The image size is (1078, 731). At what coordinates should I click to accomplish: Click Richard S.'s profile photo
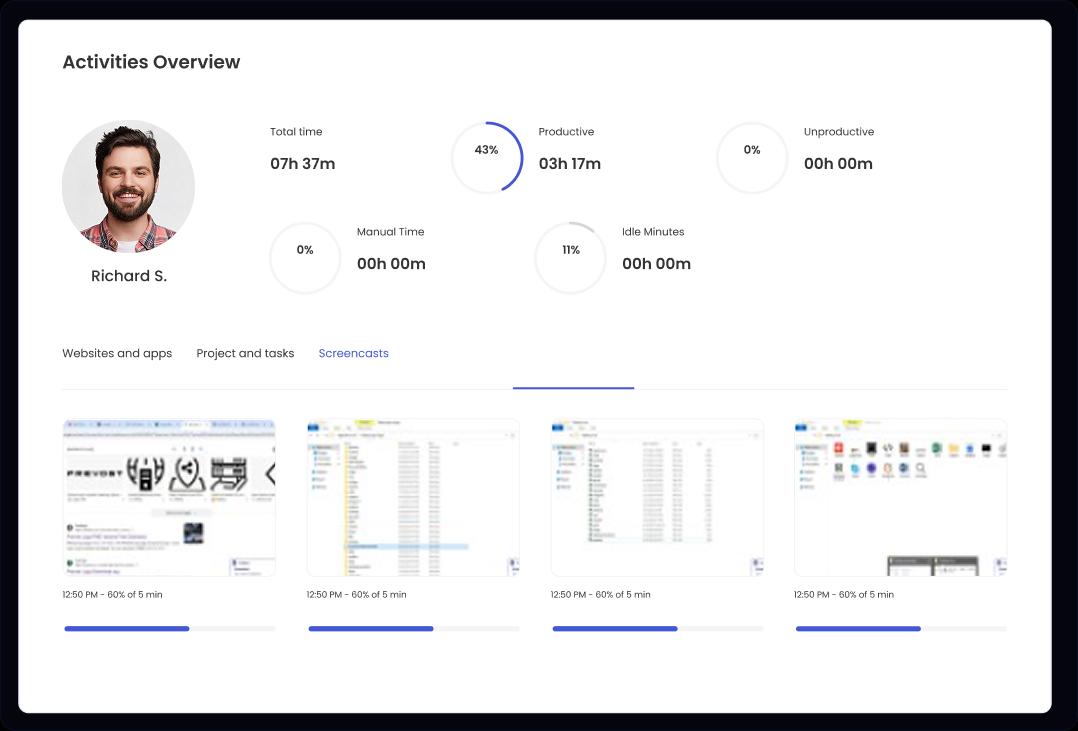(x=128, y=186)
